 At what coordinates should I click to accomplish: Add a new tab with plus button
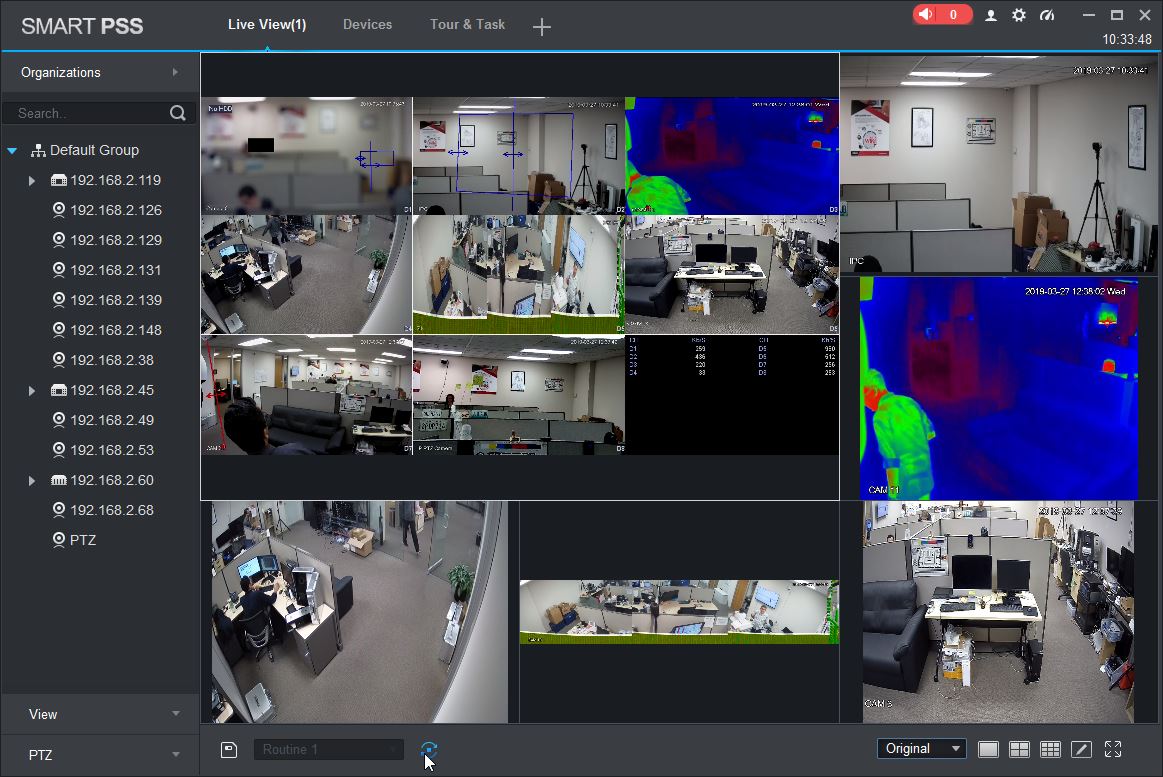pyautogui.click(x=541, y=27)
